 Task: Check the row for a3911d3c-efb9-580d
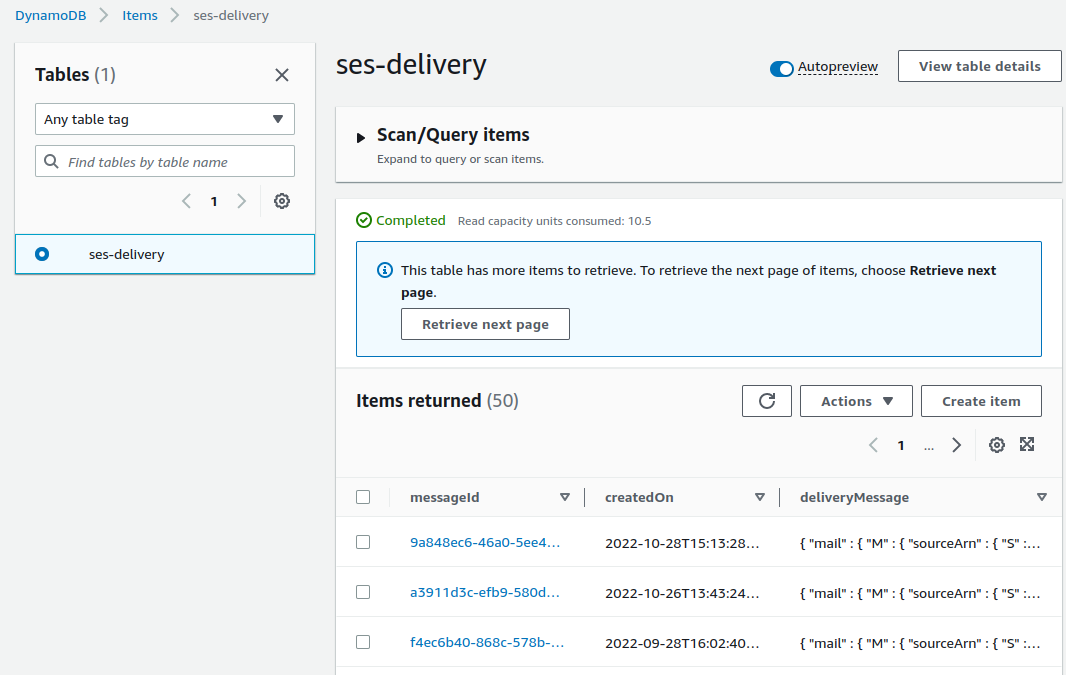pos(363,592)
